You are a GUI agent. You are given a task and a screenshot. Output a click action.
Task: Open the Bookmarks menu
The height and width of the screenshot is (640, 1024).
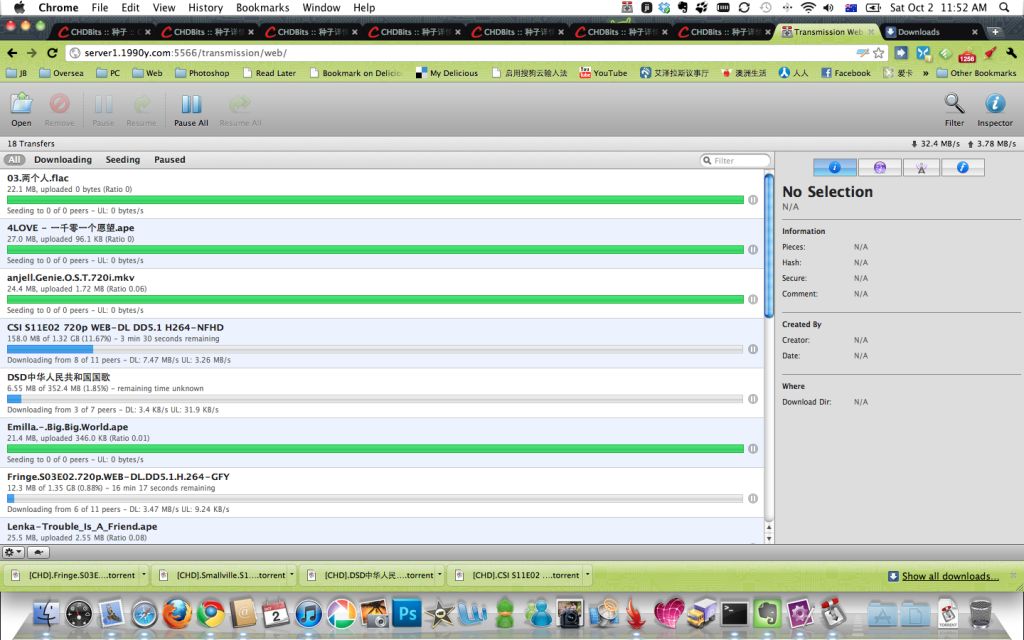pos(262,7)
